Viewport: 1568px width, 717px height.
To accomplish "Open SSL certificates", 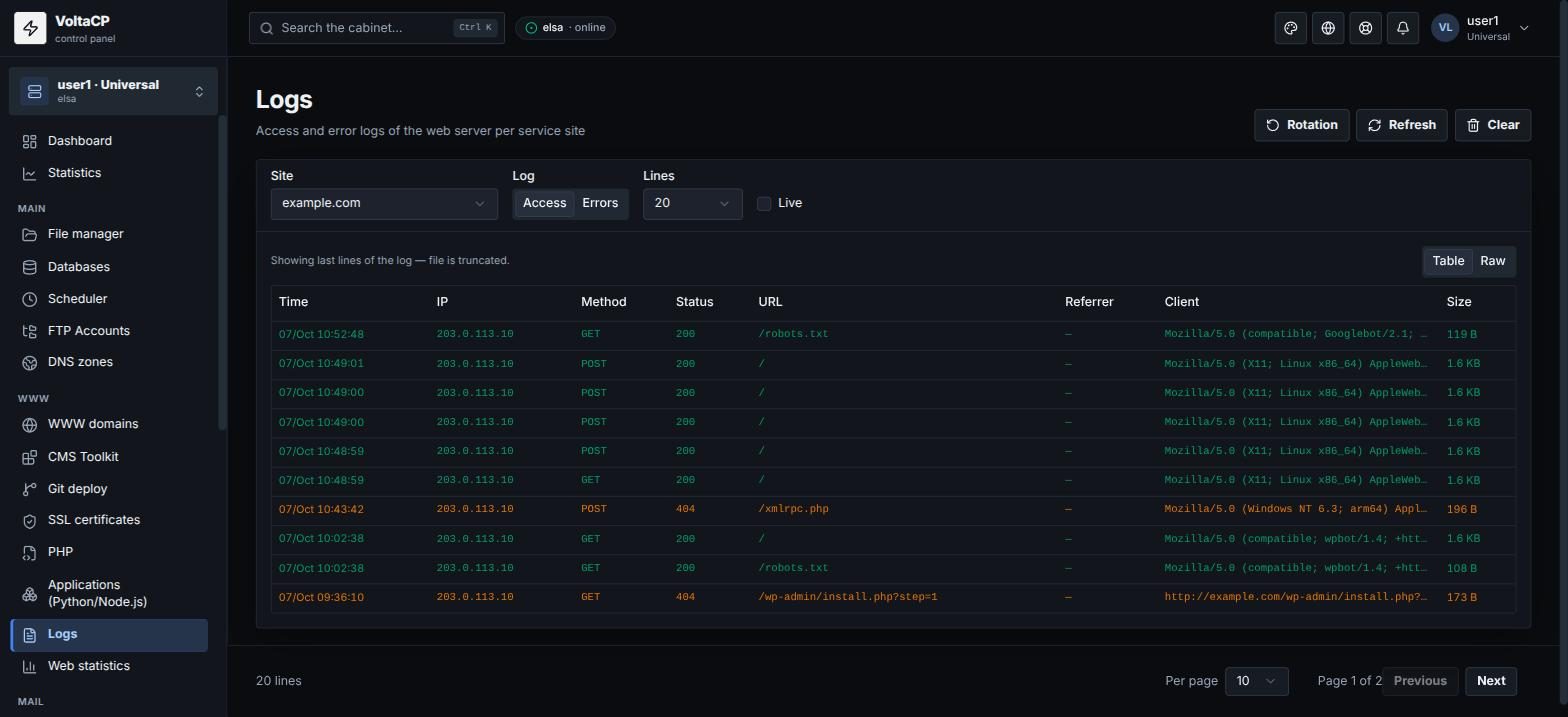I will coord(109,520).
